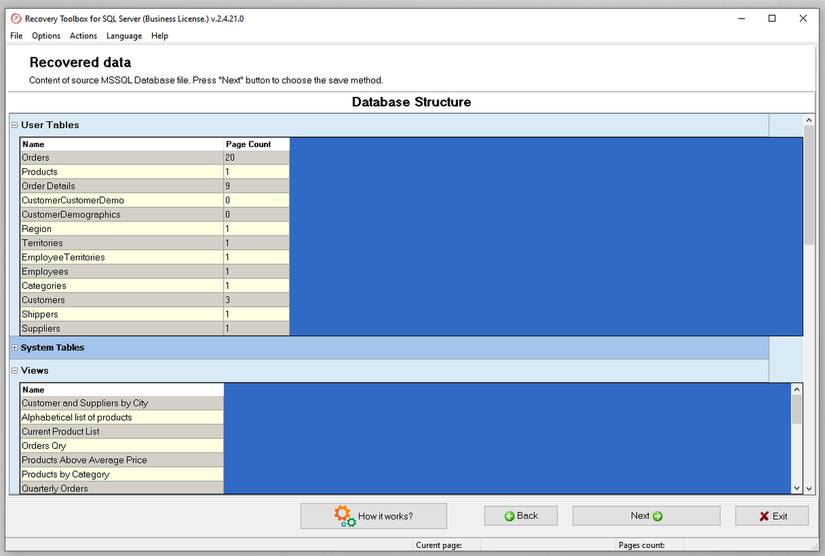Collapse the User Tables section
Screen dimensions: 825x556
point(15,125)
